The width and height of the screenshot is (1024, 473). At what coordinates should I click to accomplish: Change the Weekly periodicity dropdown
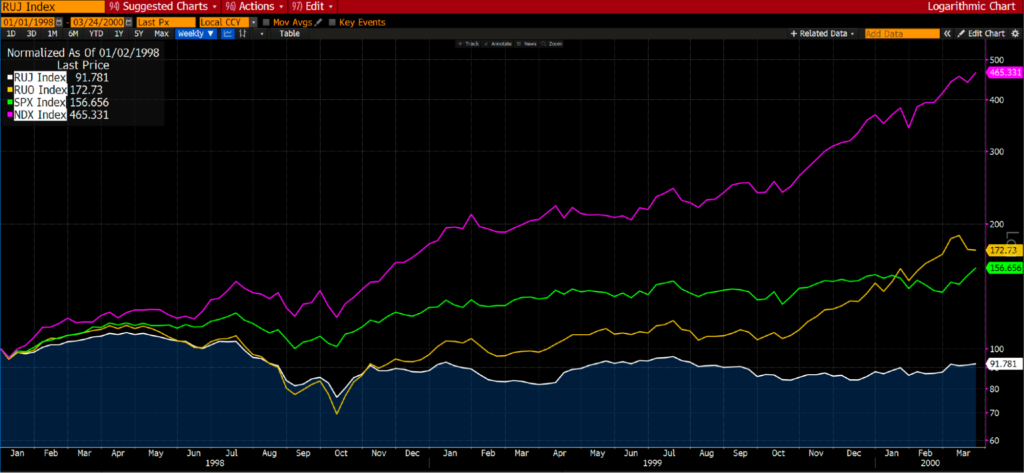[x=196, y=33]
